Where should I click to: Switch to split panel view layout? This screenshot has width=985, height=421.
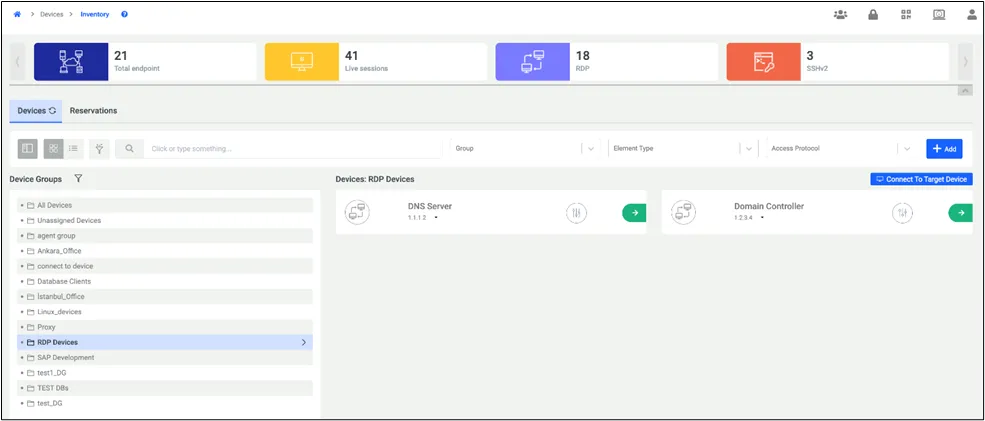point(28,149)
